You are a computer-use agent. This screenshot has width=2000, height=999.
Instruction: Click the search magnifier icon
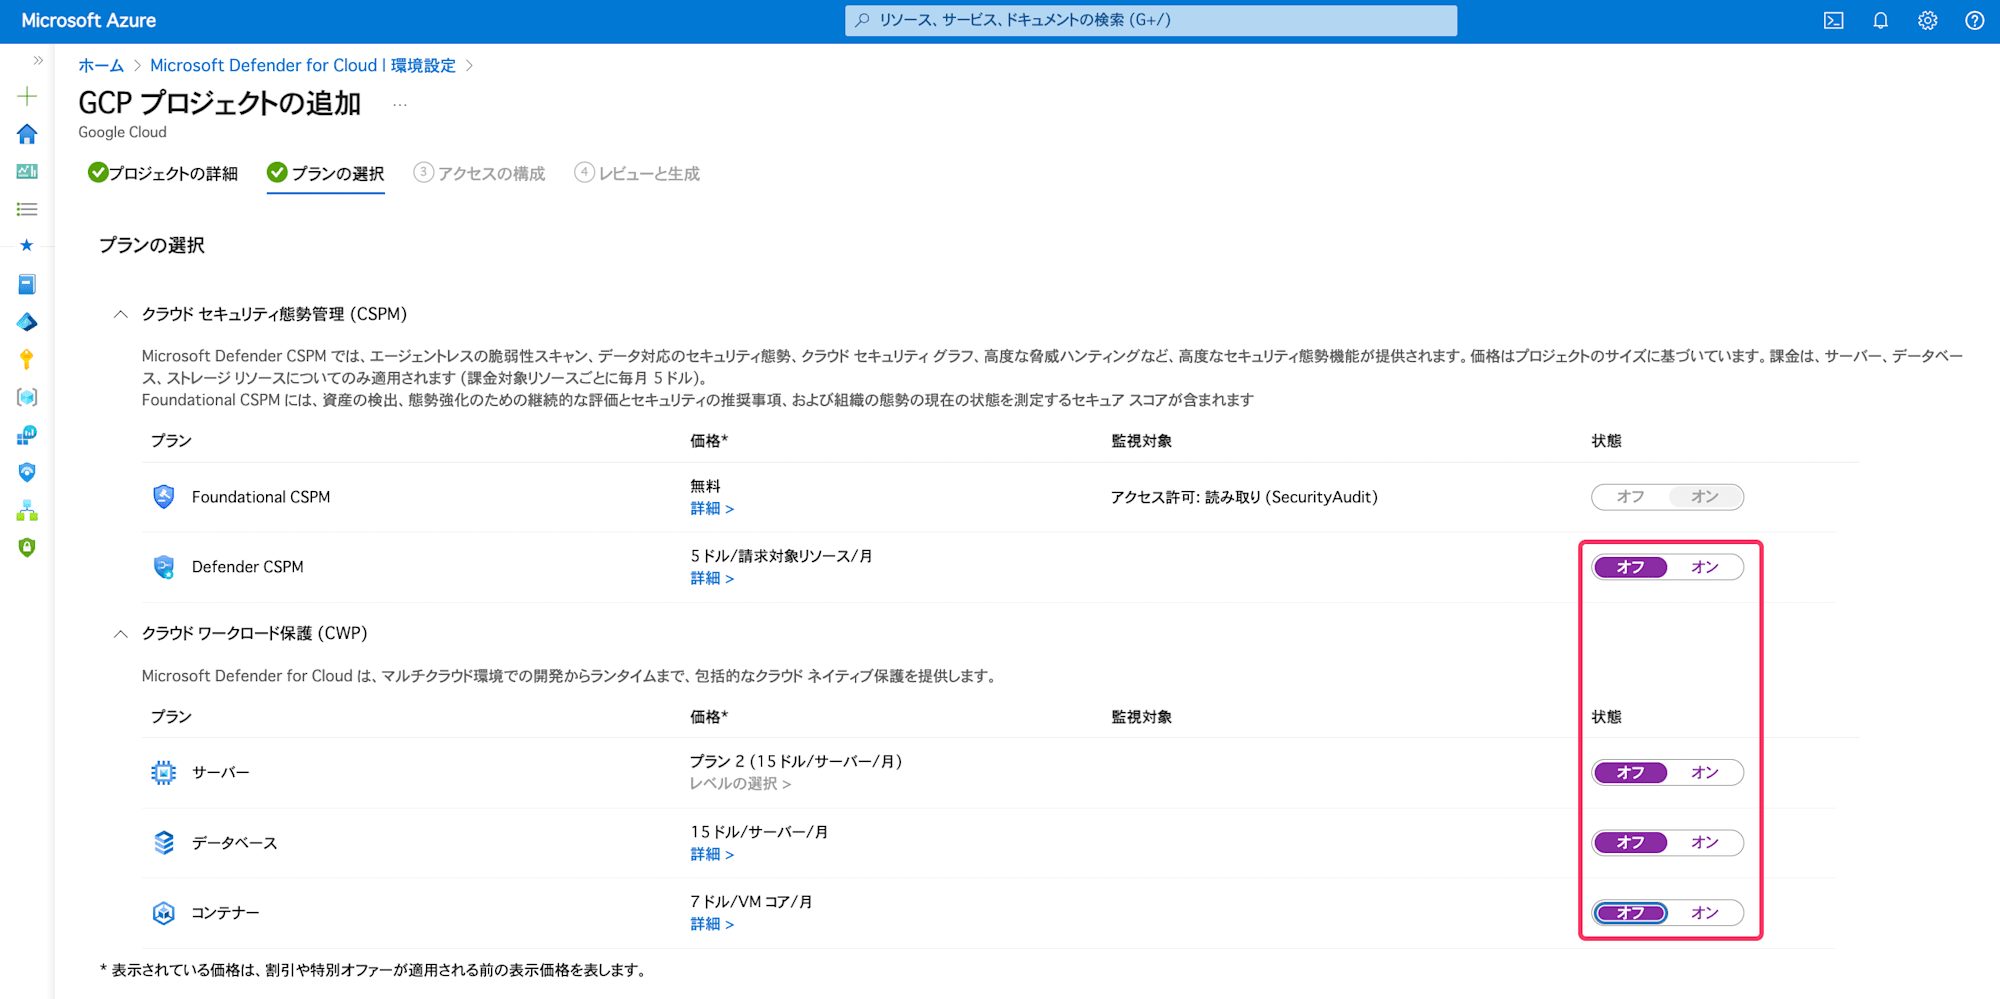point(862,20)
